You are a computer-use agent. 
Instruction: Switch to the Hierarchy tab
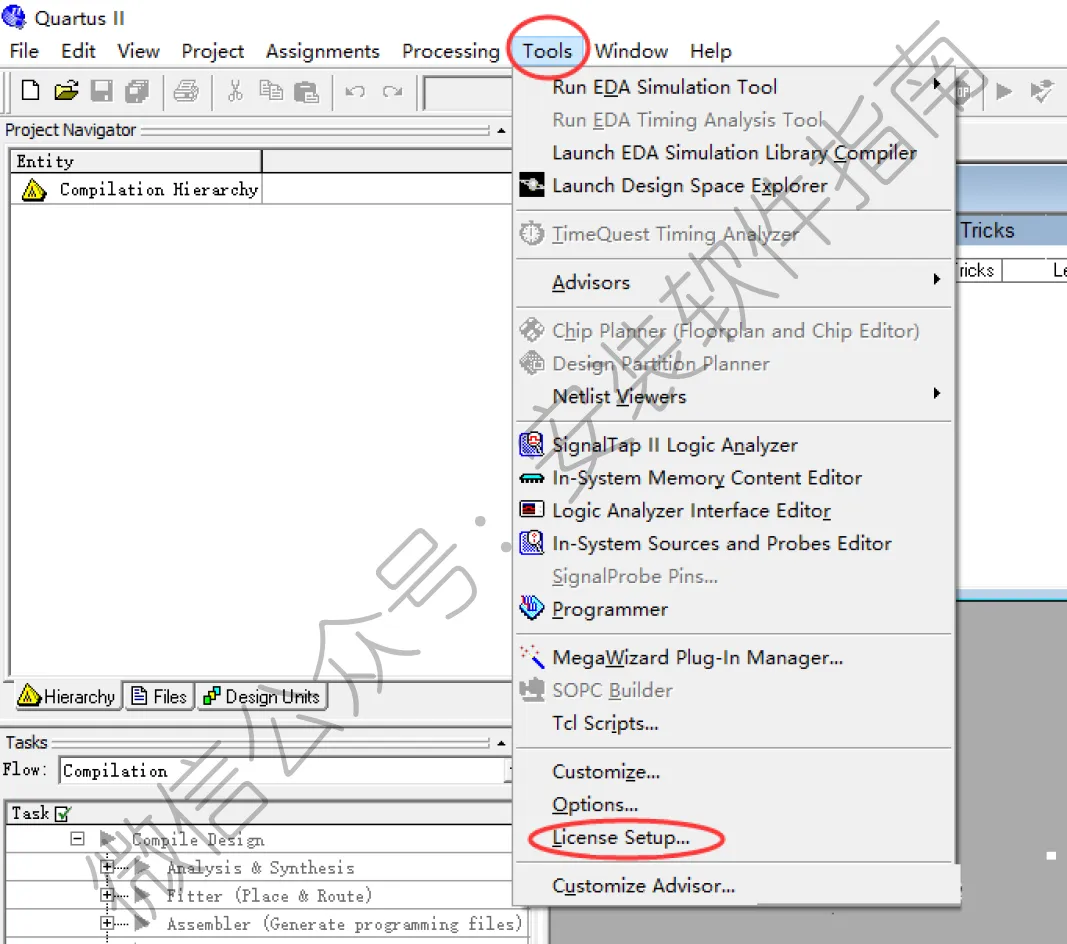67,696
